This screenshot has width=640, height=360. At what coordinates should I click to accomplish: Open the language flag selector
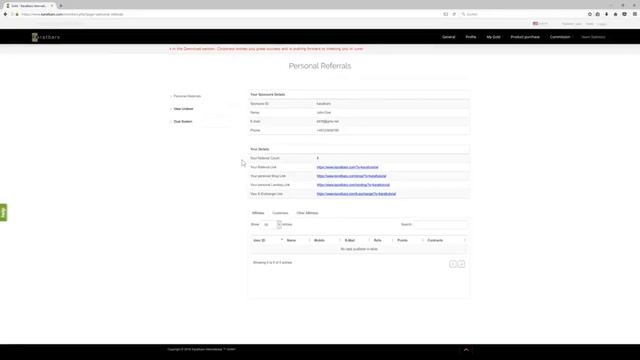tap(540, 24)
